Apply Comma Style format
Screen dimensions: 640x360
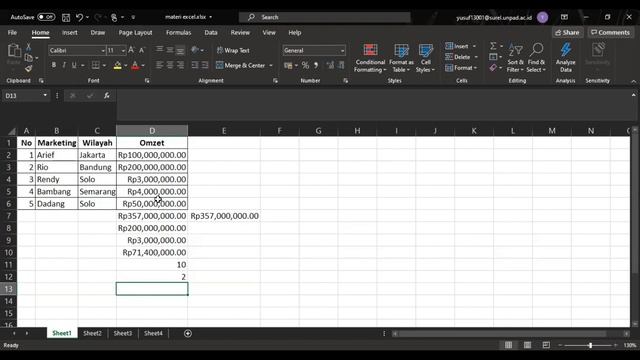(x=316, y=65)
